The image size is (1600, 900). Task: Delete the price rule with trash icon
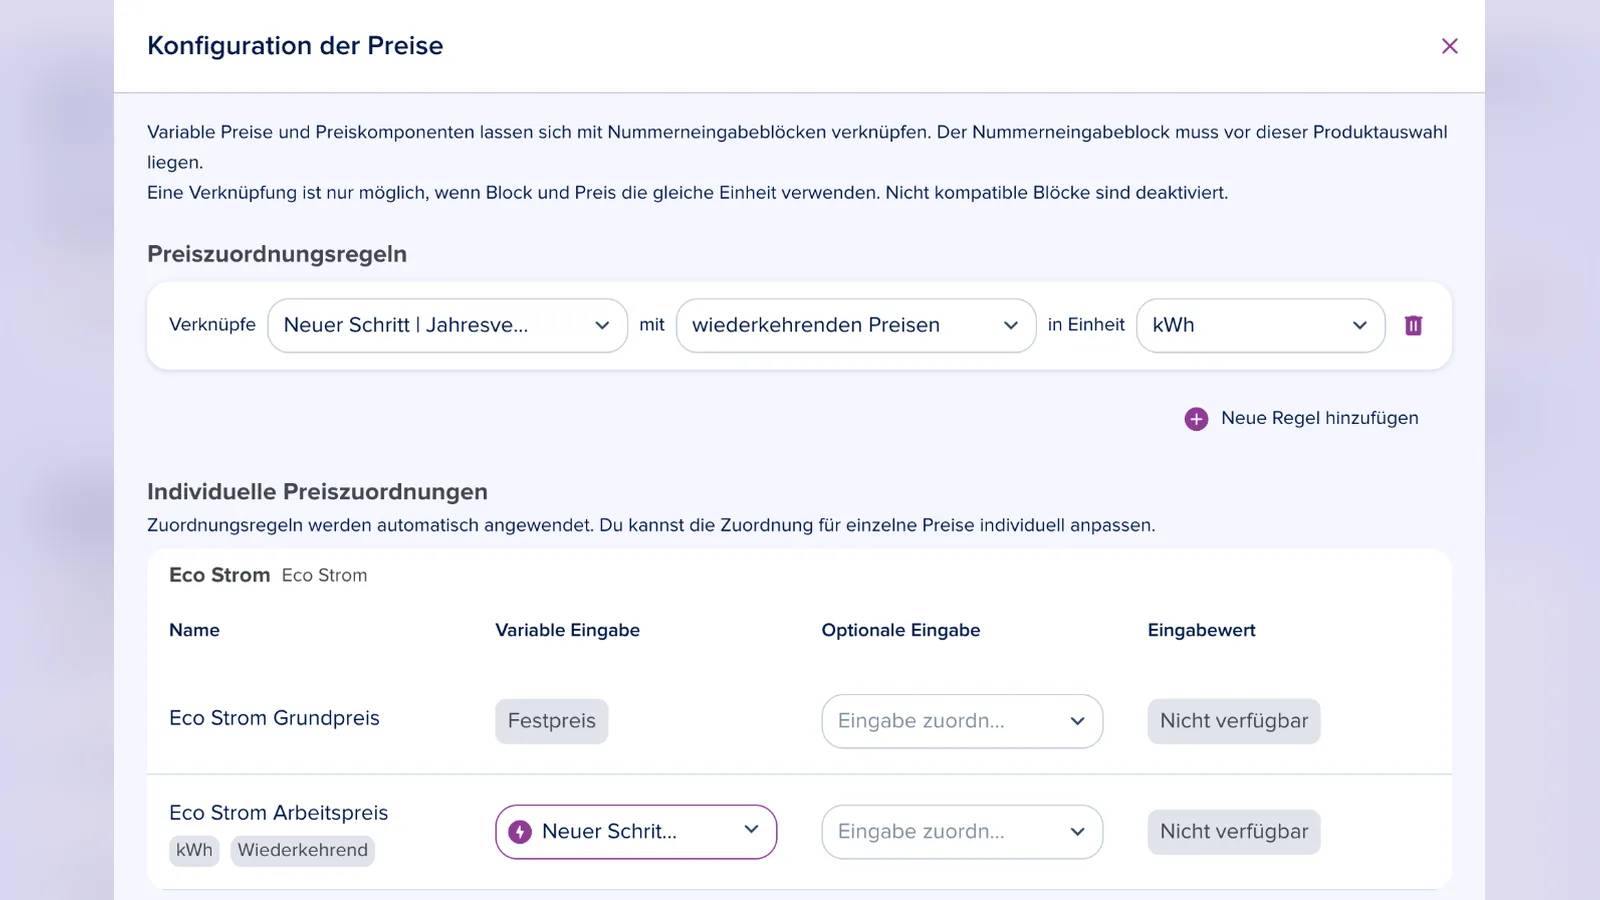(1413, 325)
